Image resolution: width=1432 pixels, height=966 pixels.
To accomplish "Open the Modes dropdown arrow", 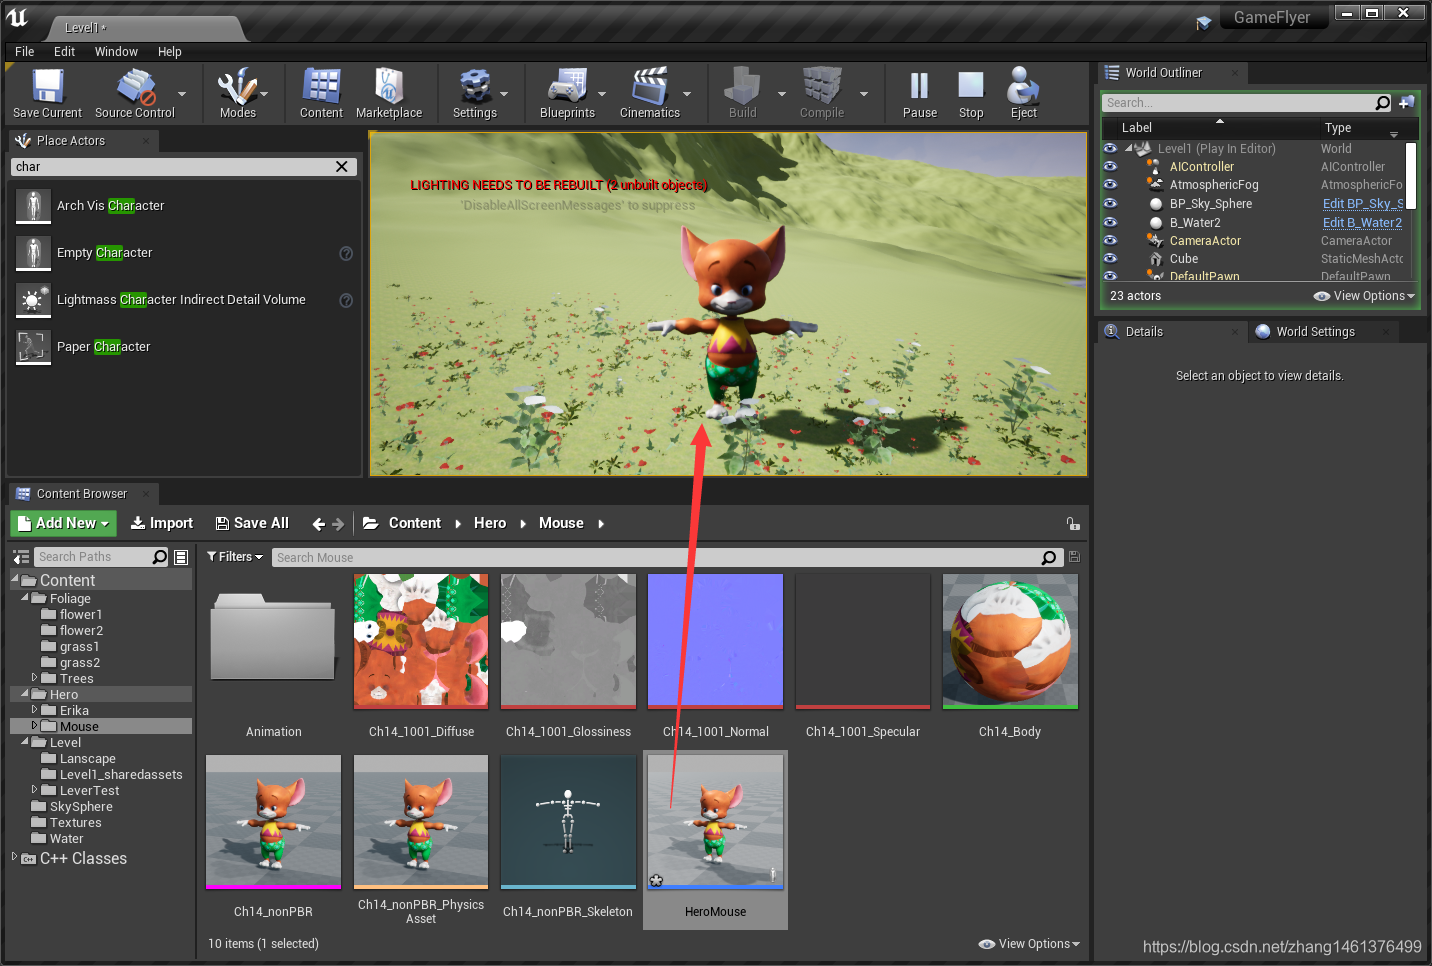I will click(265, 94).
